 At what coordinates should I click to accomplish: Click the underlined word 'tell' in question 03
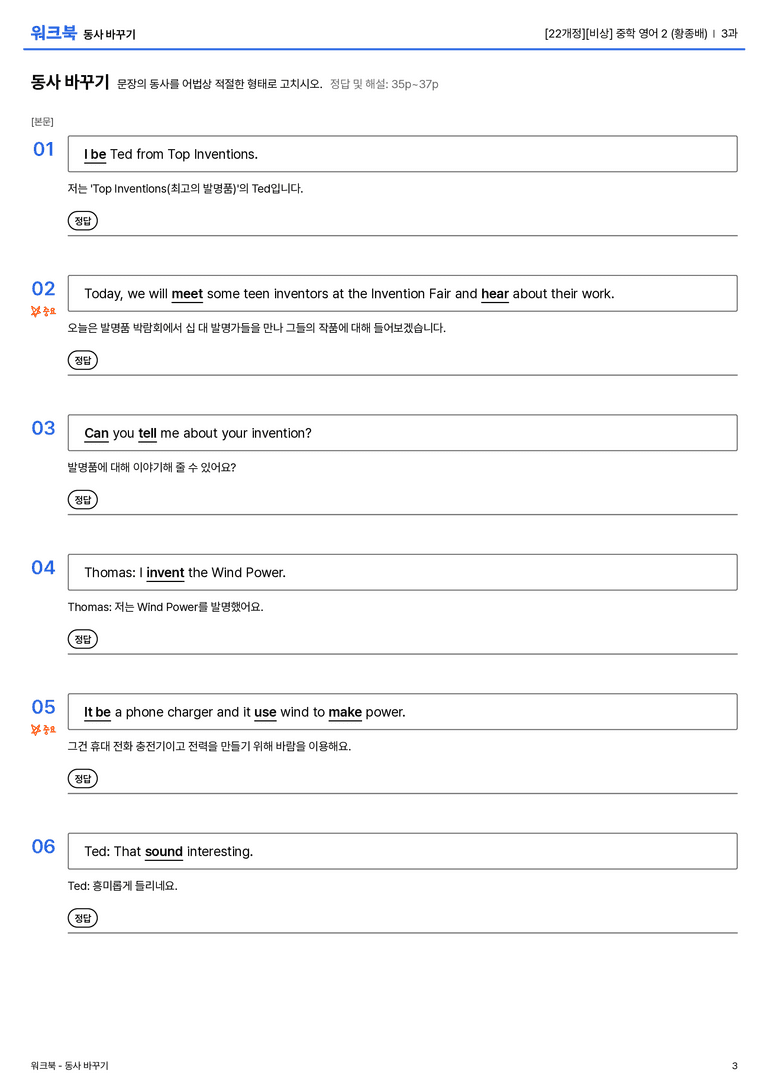coord(148,433)
